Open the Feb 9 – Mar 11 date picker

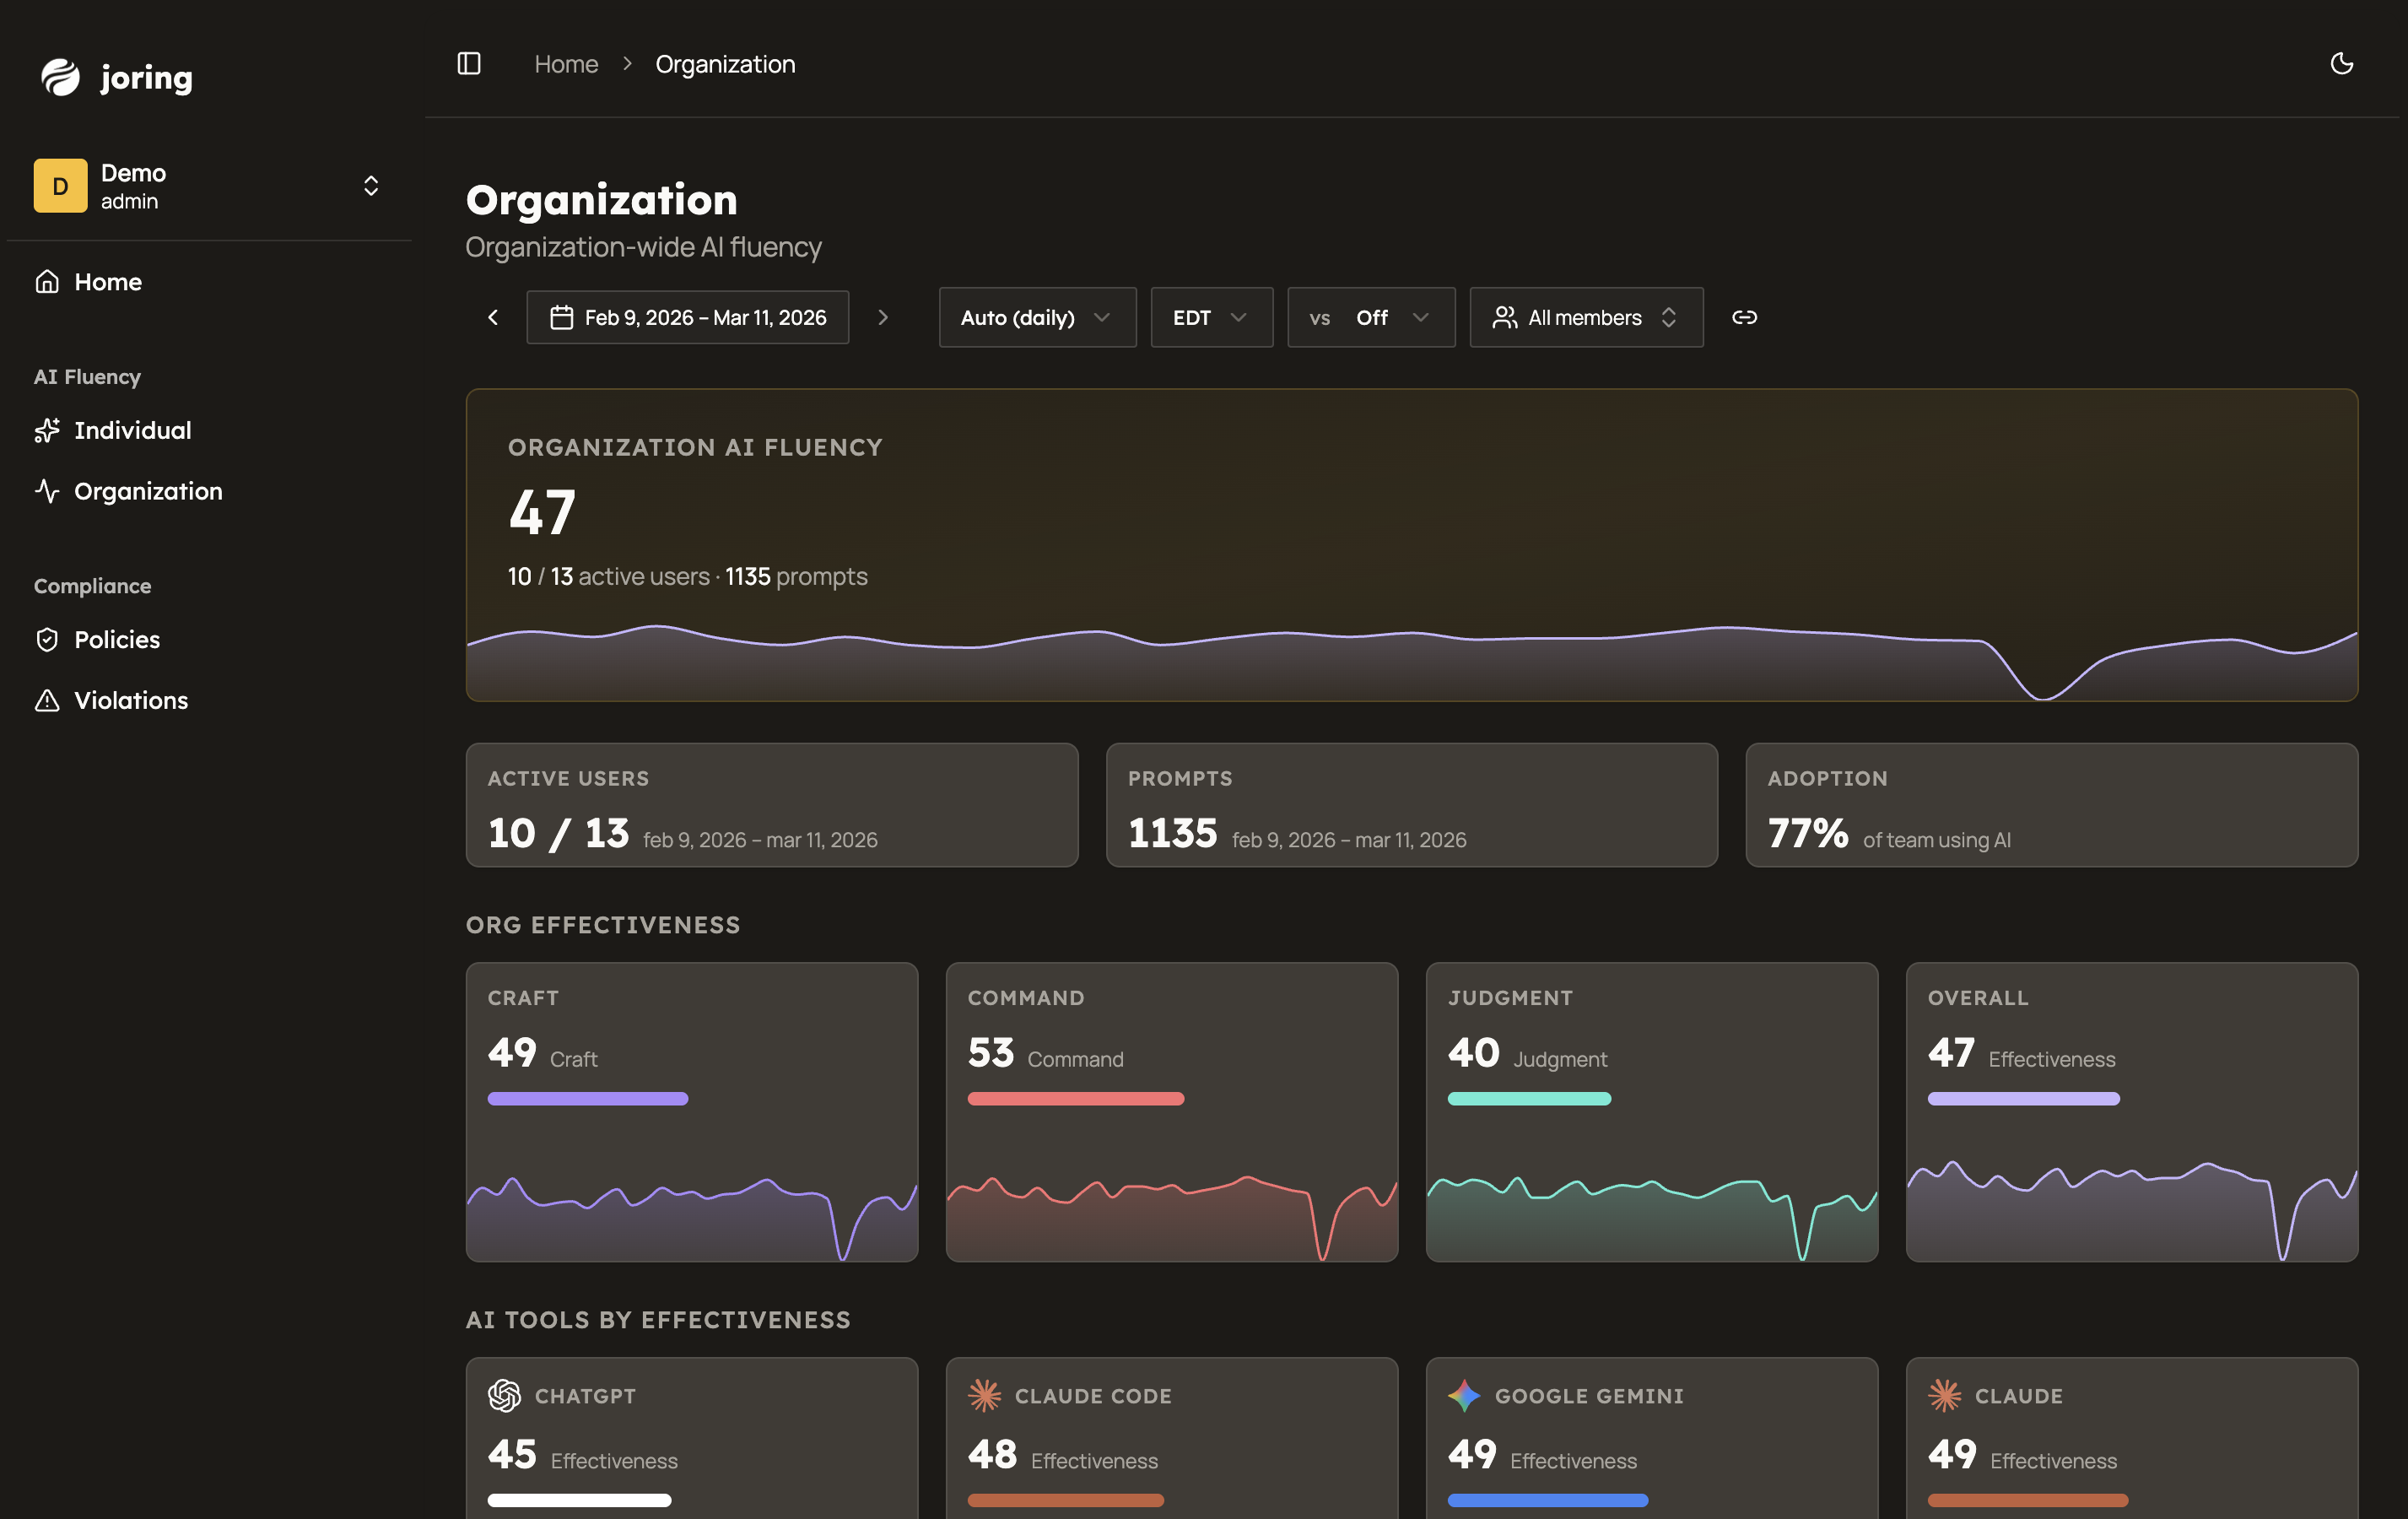click(x=688, y=317)
